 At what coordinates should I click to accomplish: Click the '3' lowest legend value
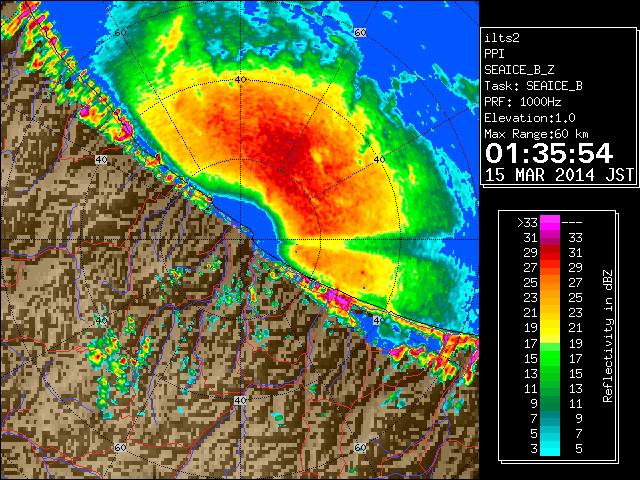point(534,449)
